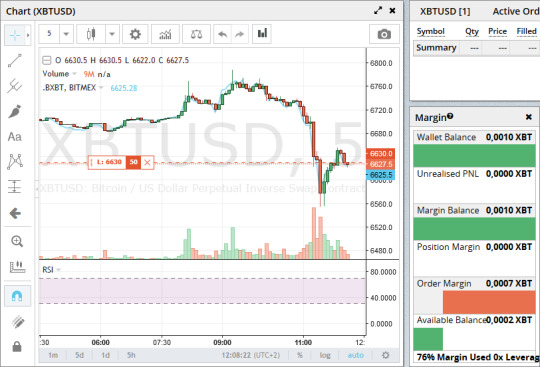Select the brush drawing tool
This screenshot has height=367, width=540.
coord(15,112)
